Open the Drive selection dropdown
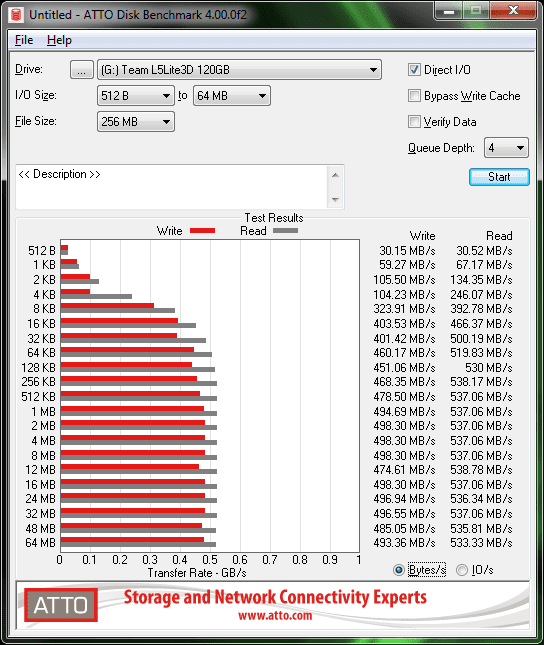Image resolution: width=544 pixels, height=645 pixels. tap(239, 70)
